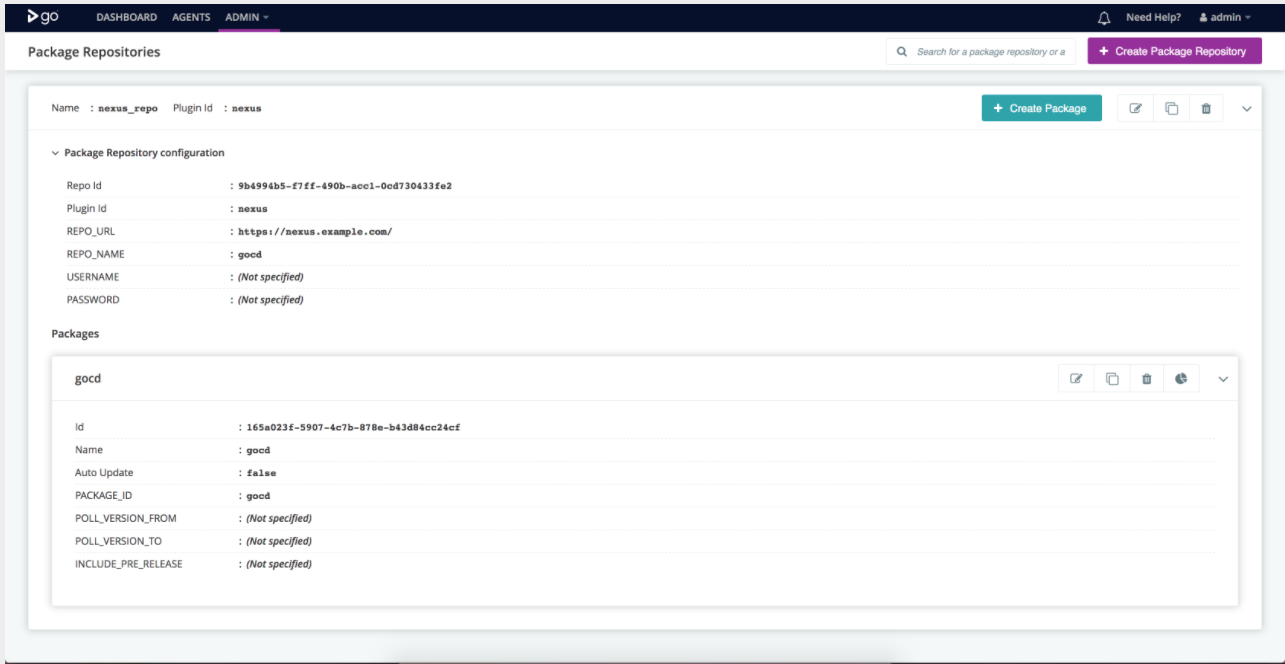Edit the gocd package

pyautogui.click(x=1076, y=379)
